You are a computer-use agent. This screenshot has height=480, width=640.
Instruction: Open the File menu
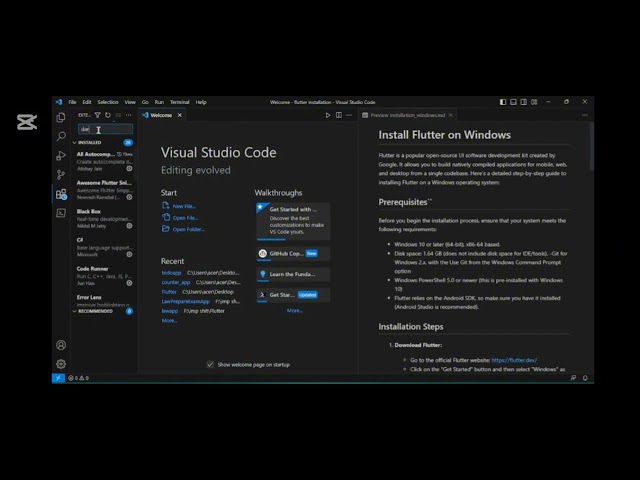(72, 102)
